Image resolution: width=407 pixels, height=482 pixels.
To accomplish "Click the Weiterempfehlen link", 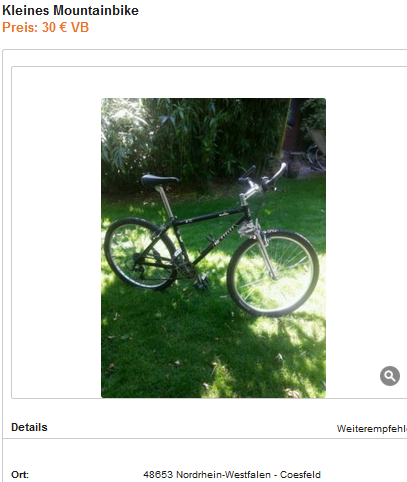I will click(x=372, y=428).
